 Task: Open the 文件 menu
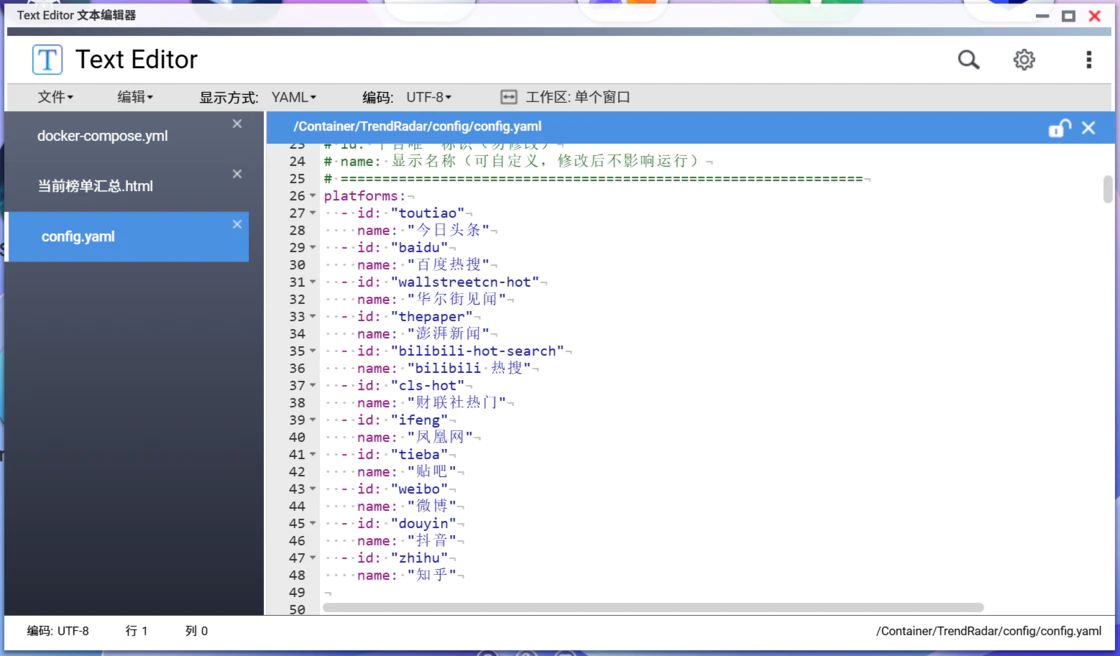(55, 97)
